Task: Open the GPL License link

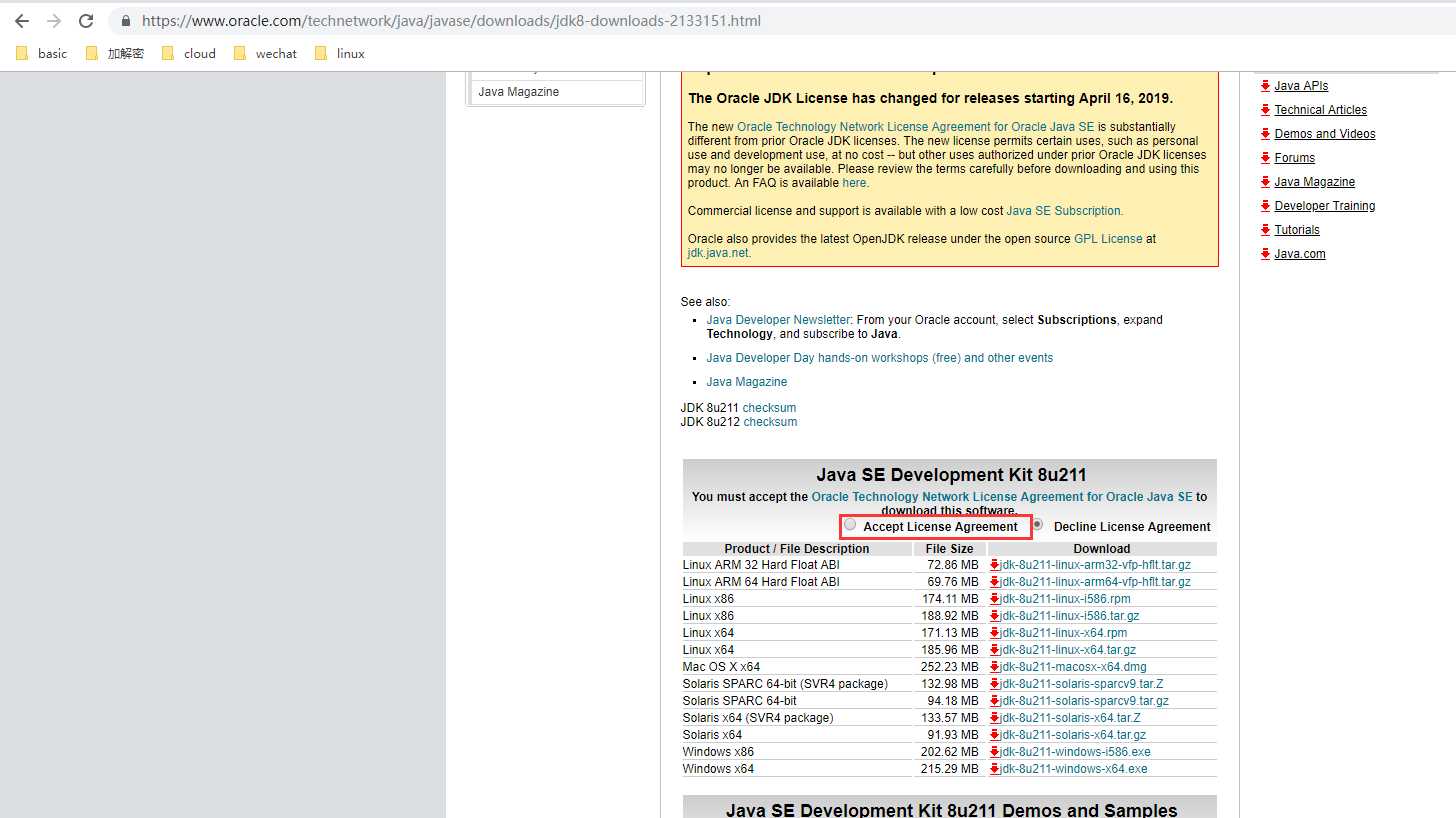Action: coord(1108,239)
